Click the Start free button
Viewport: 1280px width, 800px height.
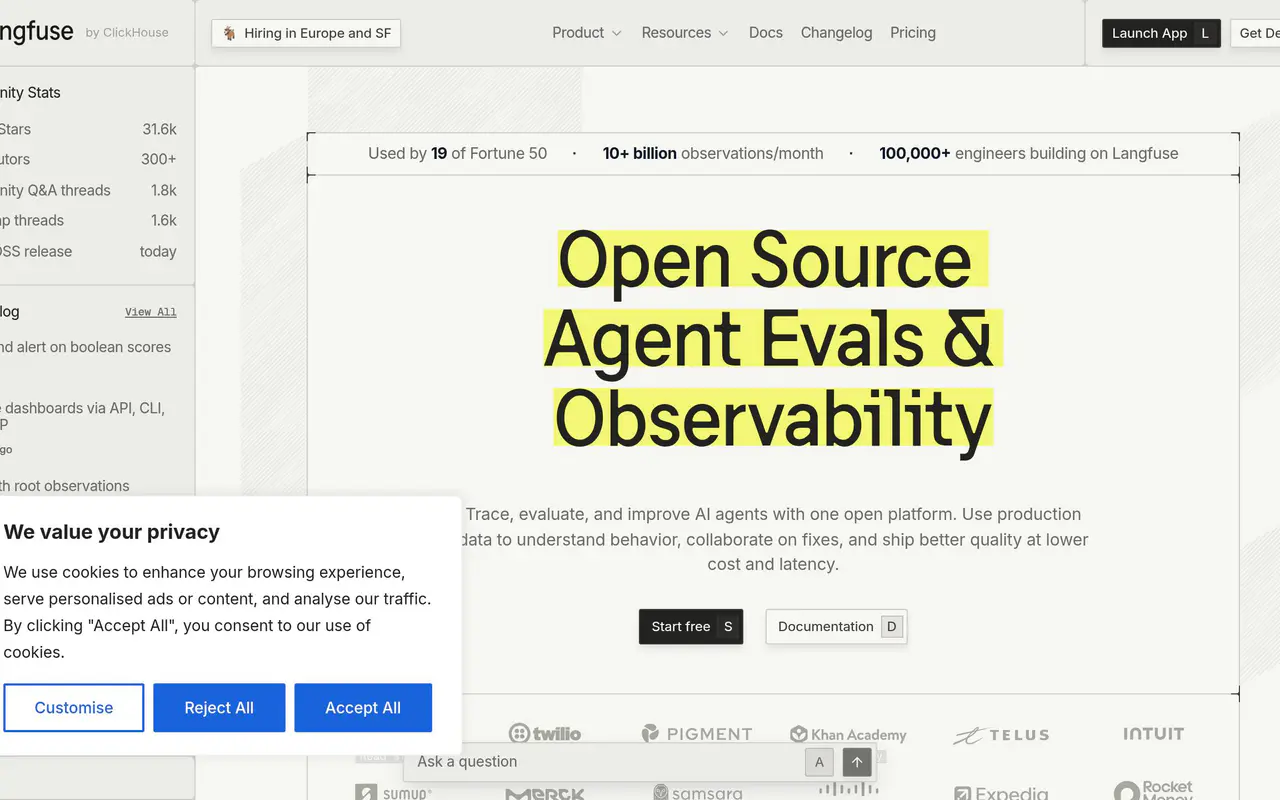pos(691,627)
